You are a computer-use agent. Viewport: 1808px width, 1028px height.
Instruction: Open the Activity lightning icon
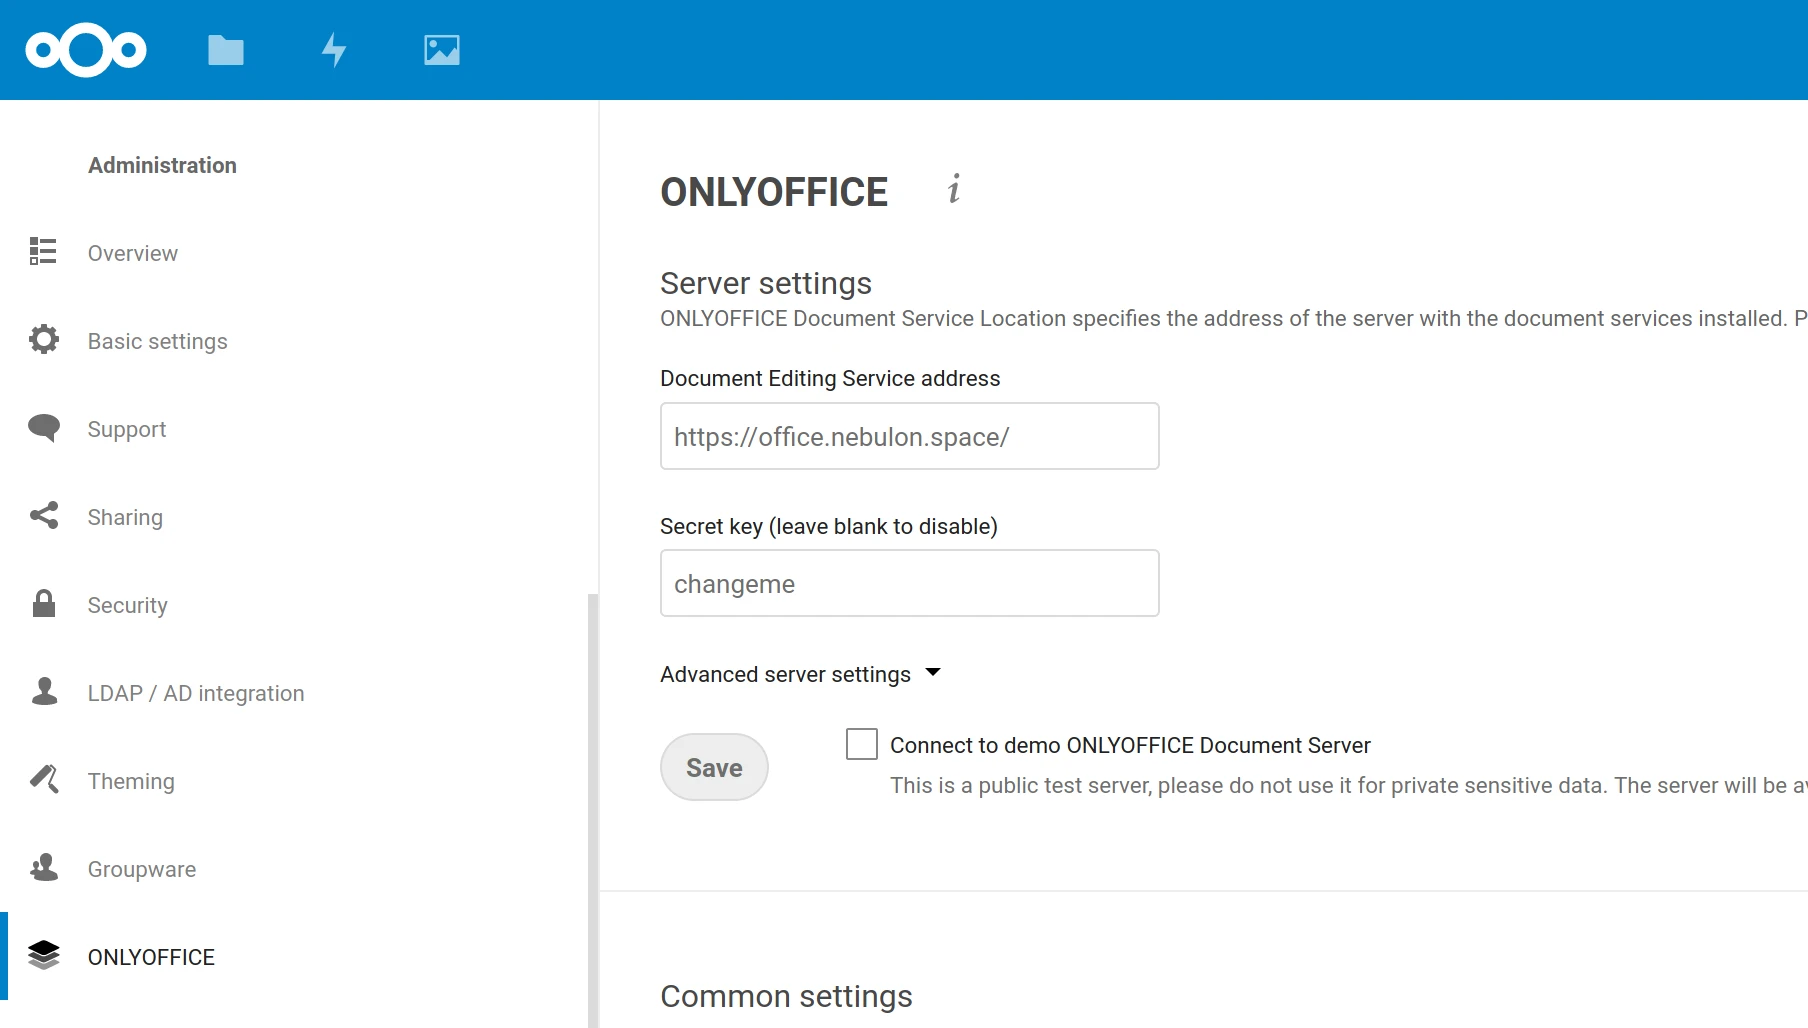click(x=334, y=49)
